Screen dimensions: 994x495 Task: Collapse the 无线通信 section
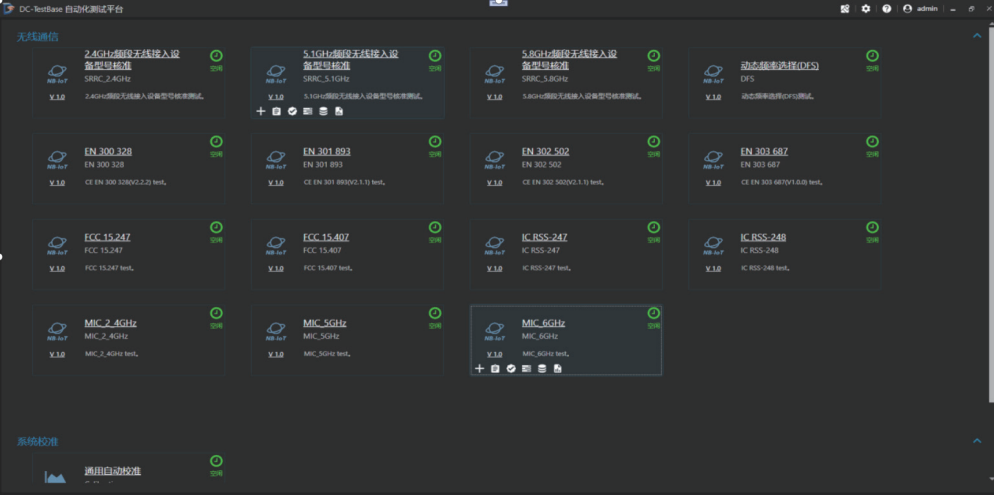click(x=976, y=36)
